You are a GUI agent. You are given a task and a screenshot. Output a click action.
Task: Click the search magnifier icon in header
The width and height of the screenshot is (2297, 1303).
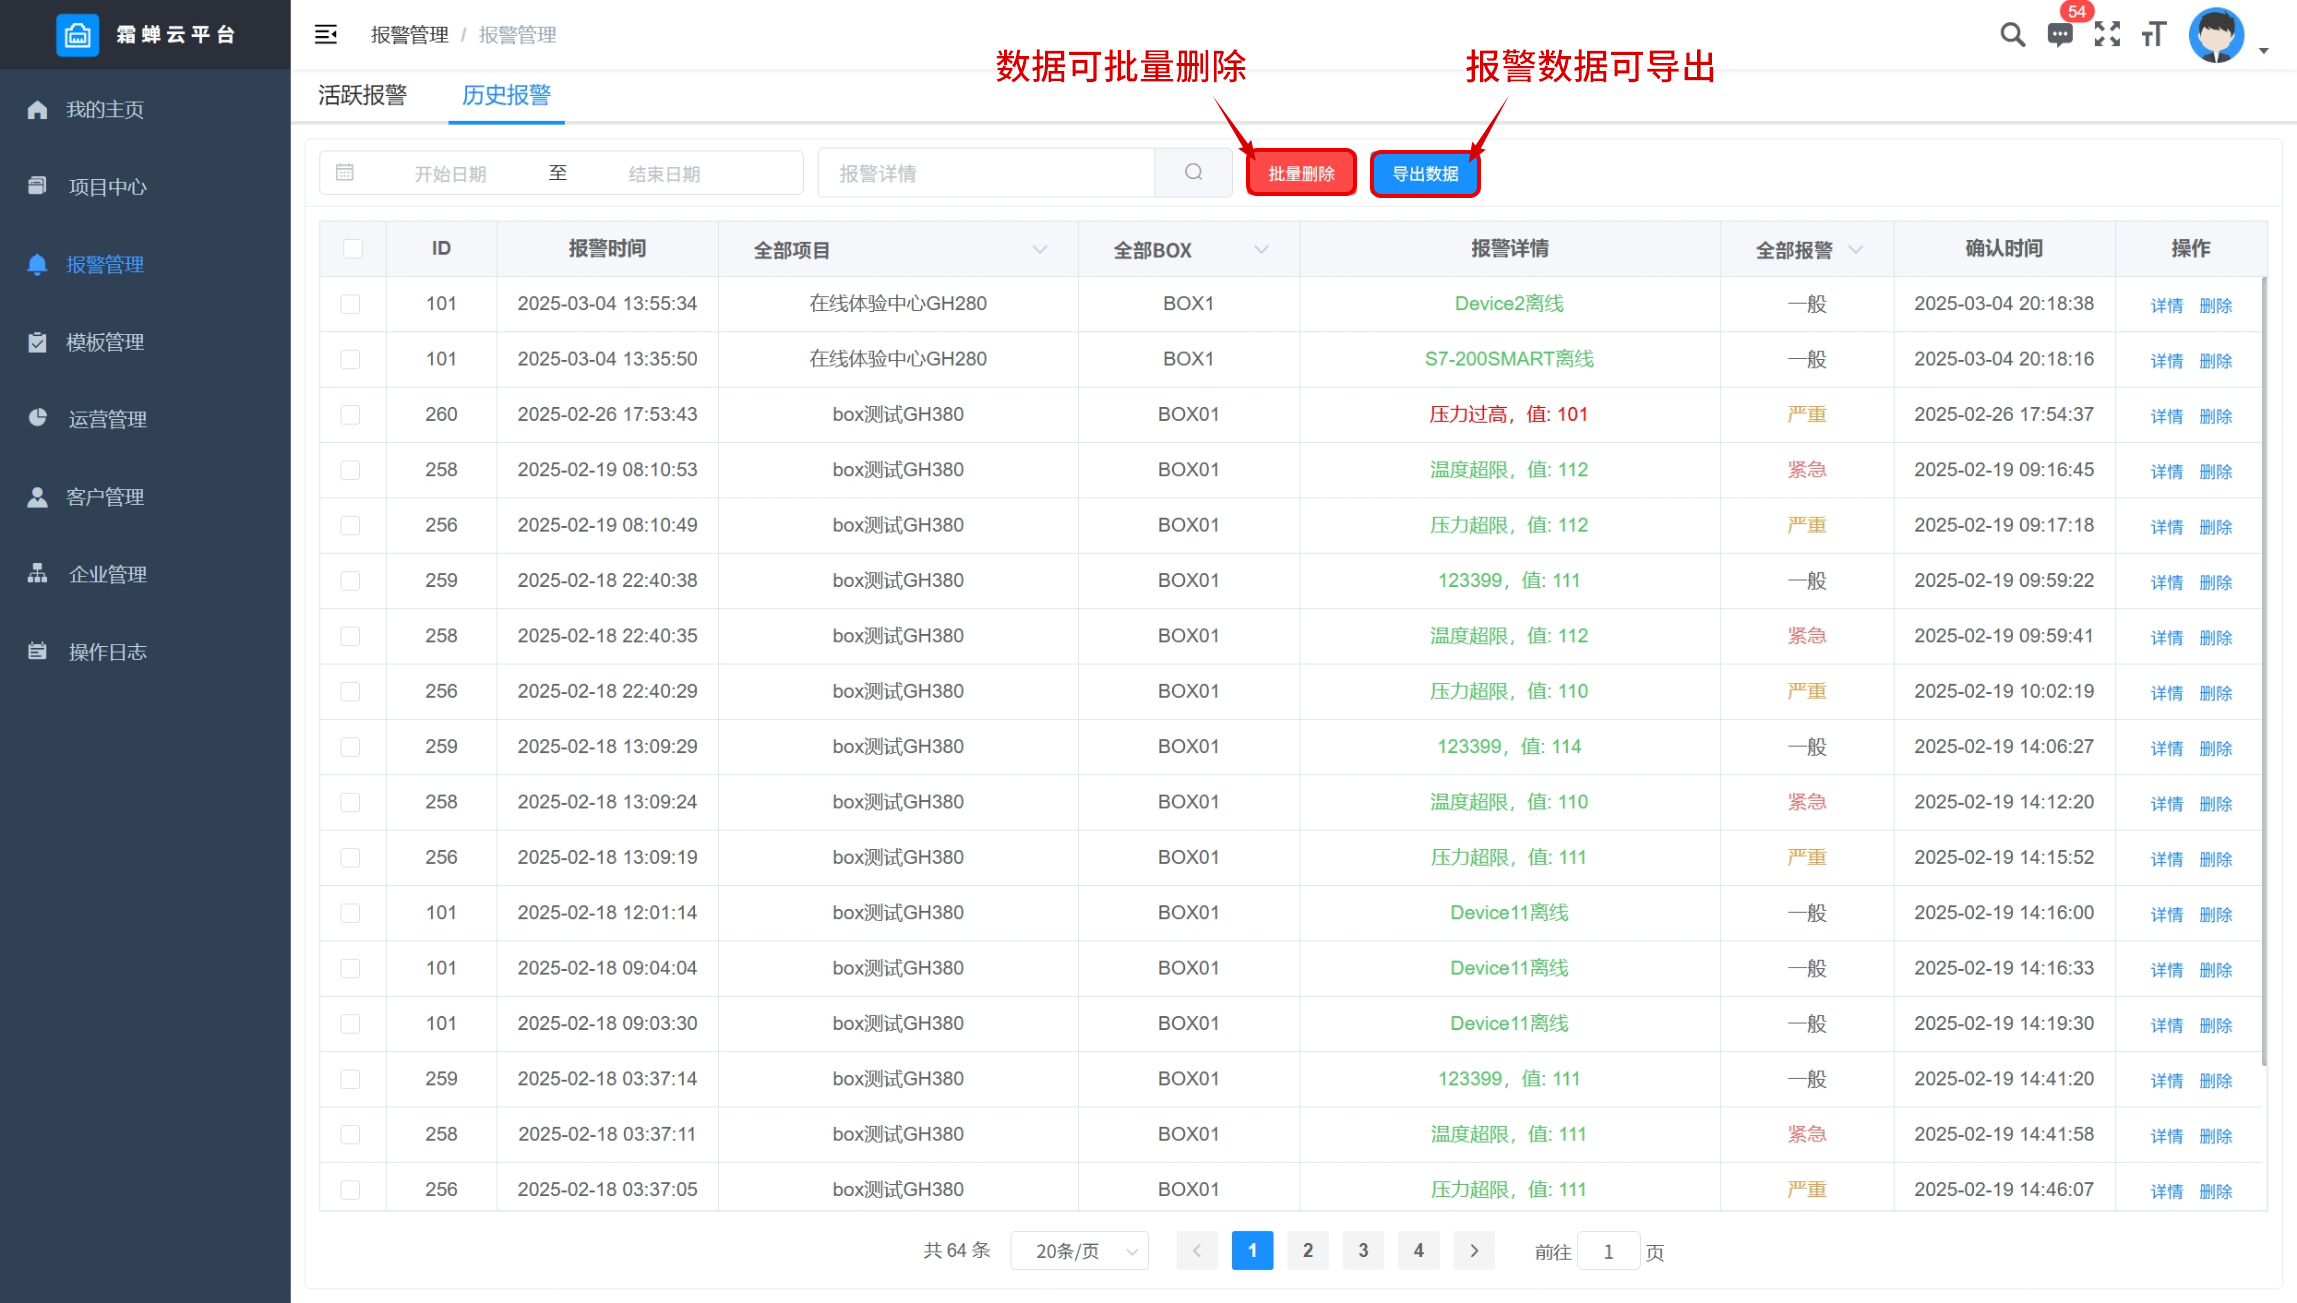[x=2012, y=35]
